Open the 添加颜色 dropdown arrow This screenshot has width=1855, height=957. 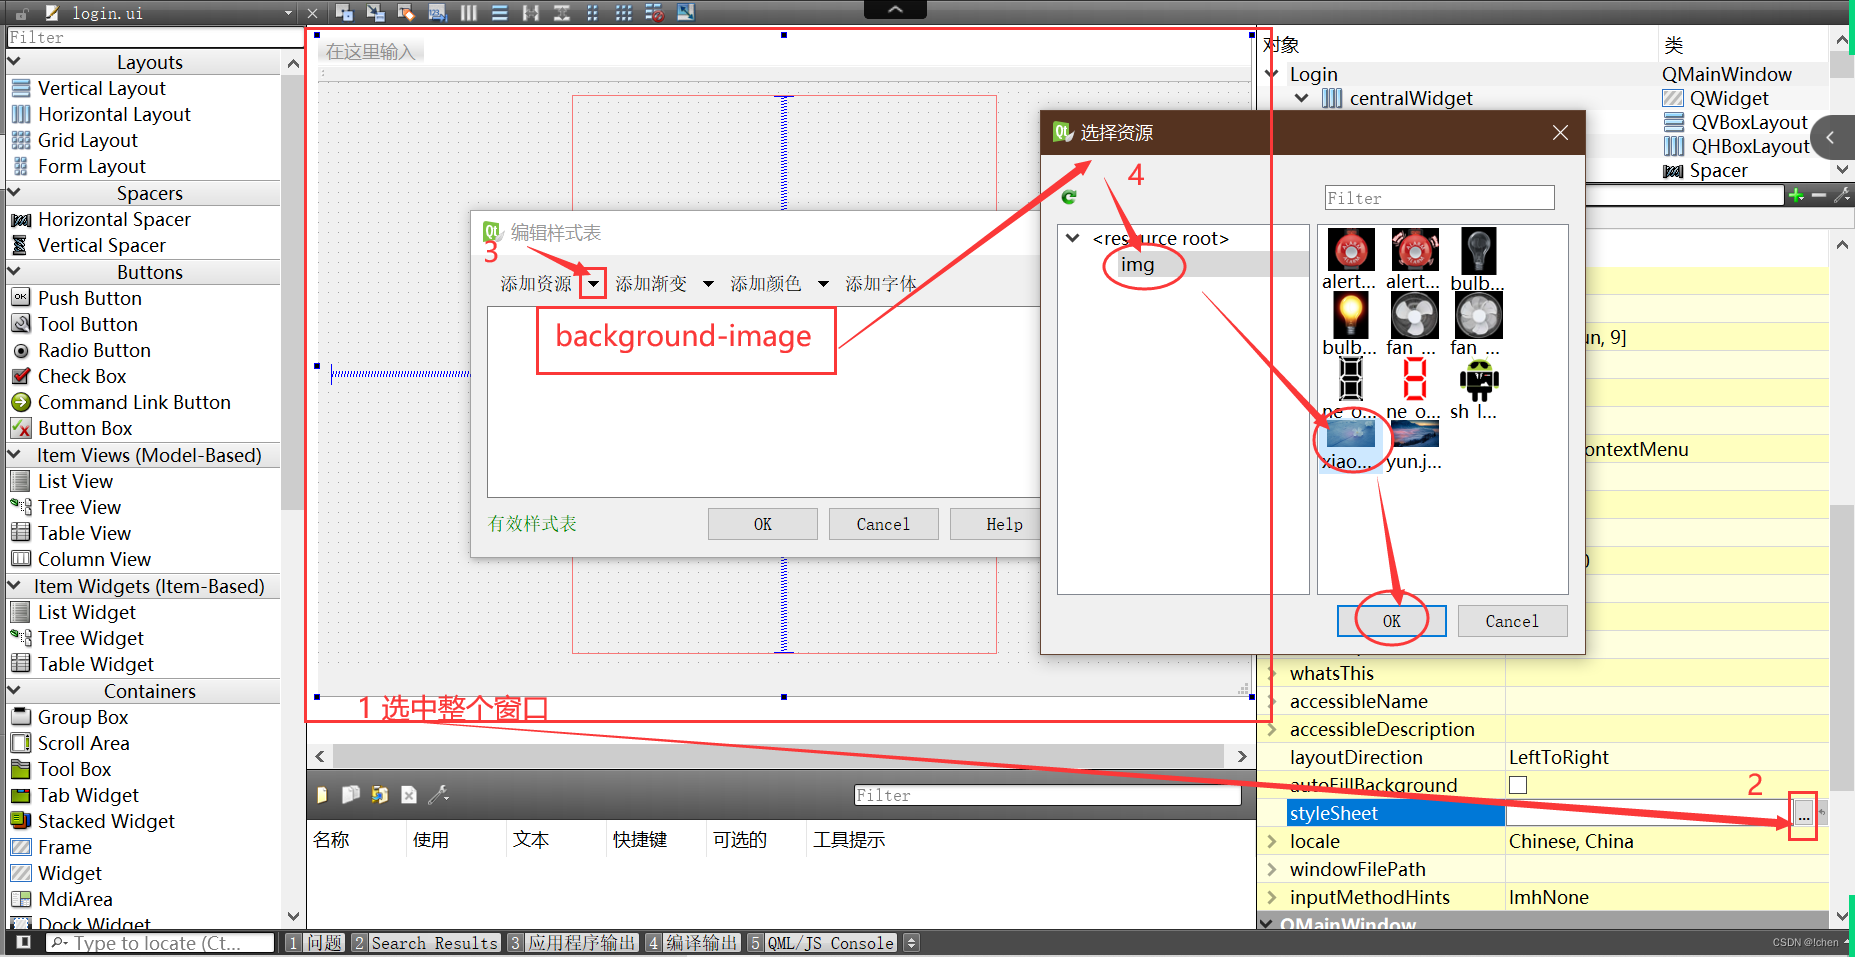click(x=823, y=284)
